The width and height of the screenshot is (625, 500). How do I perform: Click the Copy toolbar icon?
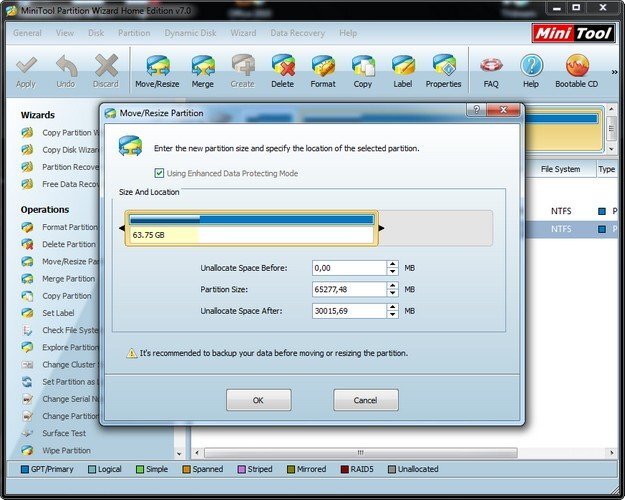(x=363, y=65)
